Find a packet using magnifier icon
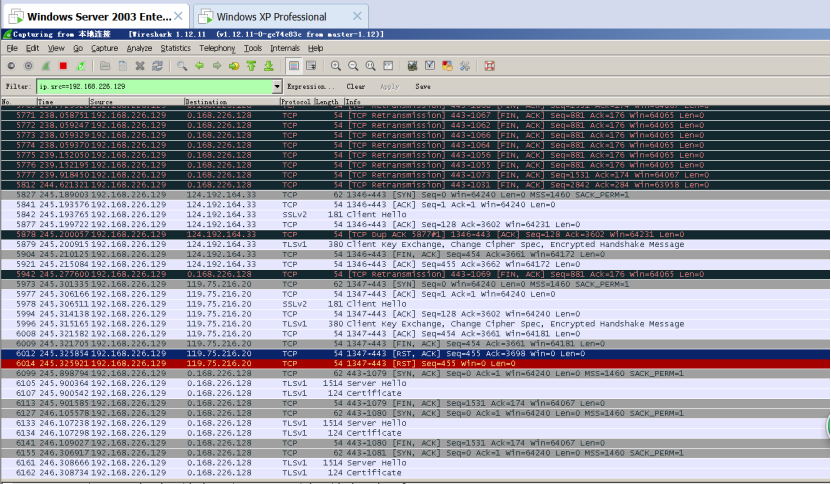Screen dimensions: 831x484 182,66
